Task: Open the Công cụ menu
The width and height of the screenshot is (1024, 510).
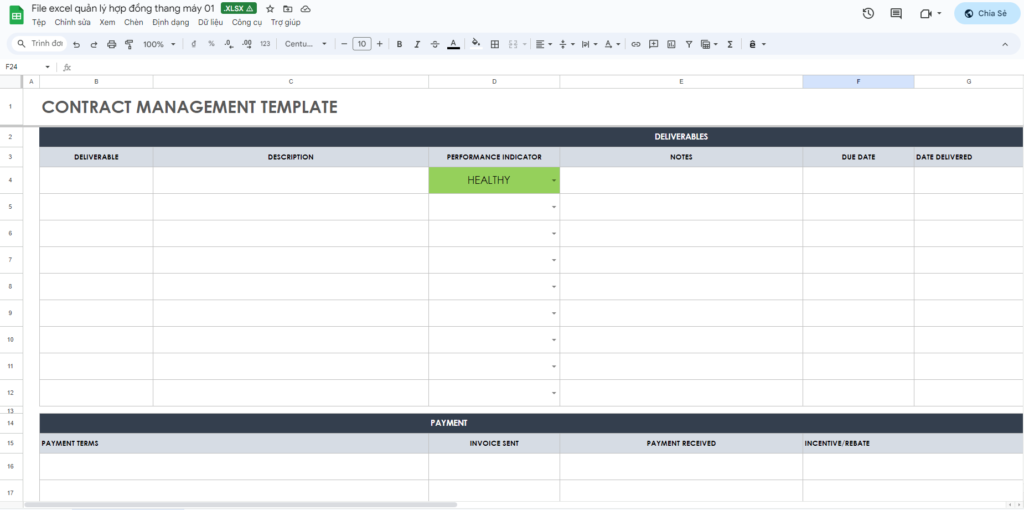Action: 247,22
